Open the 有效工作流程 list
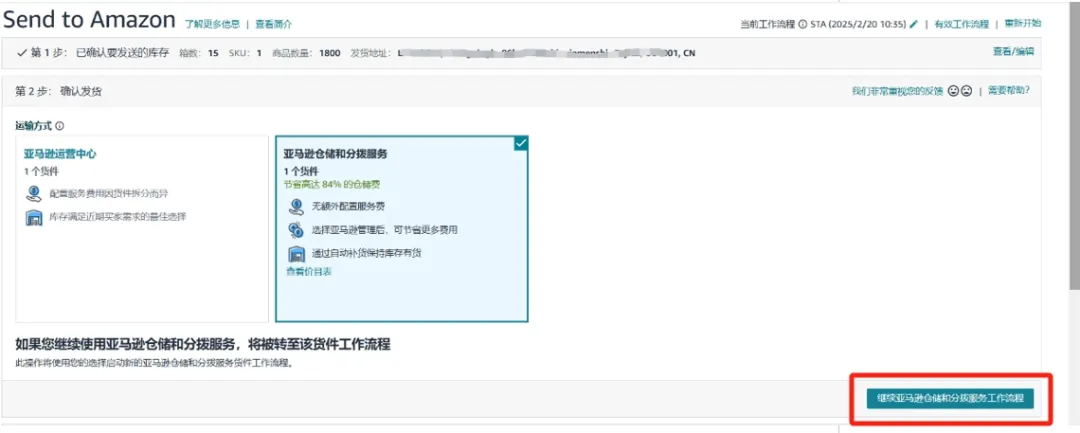The image size is (1080, 433). [x=961, y=24]
